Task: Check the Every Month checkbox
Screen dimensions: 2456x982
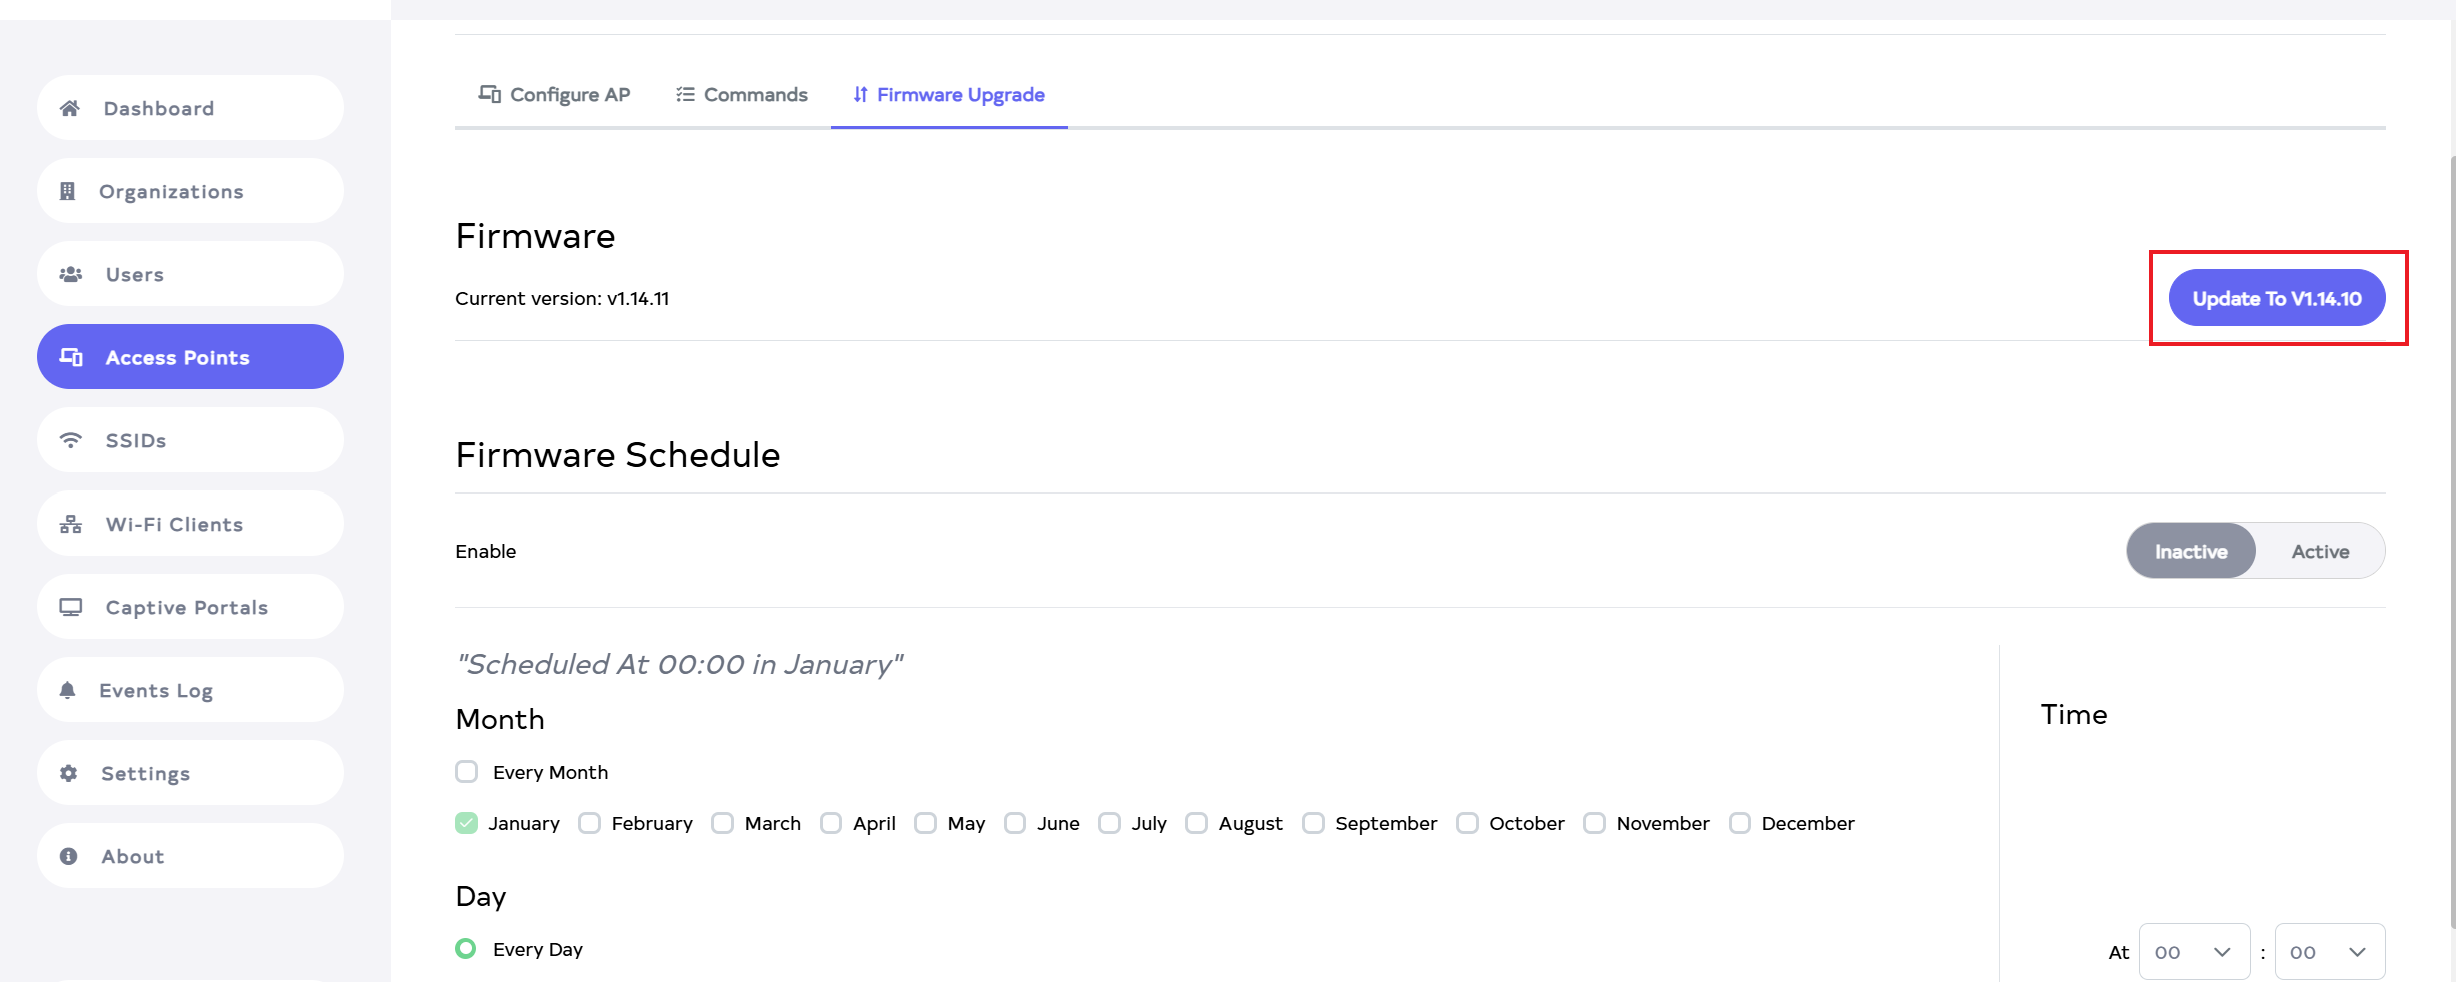Action: tap(467, 772)
